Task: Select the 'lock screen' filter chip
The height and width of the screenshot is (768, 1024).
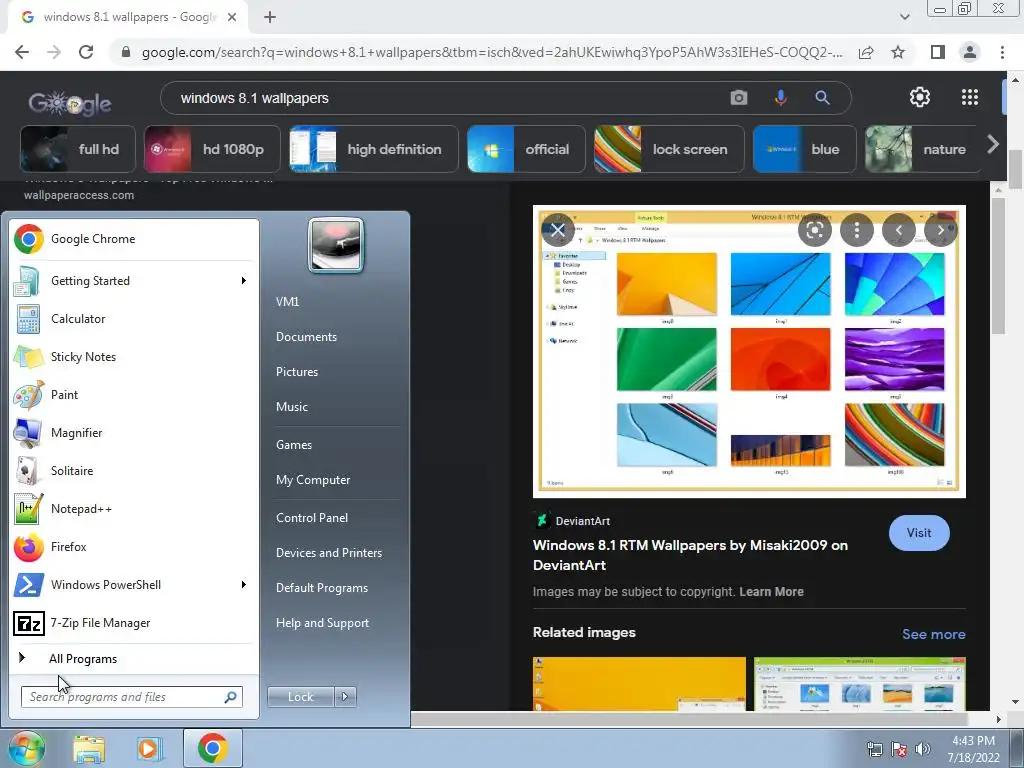Action: coord(669,149)
